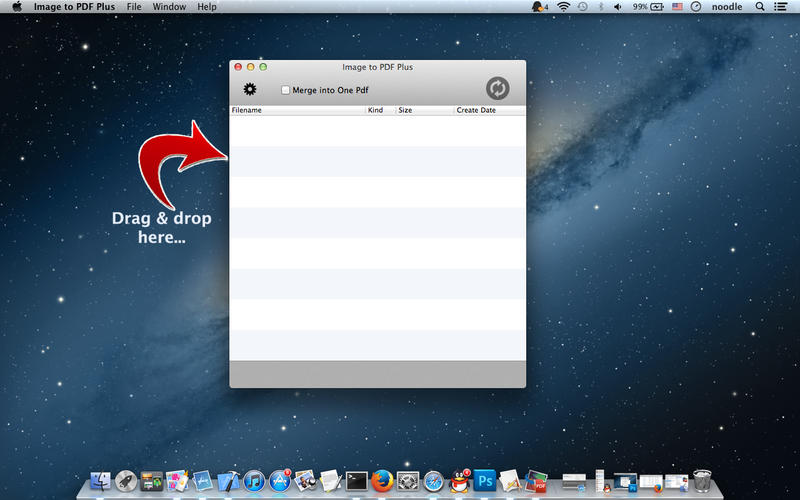Open the noodle user account menu
This screenshot has height=500, width=800.
[727, 7]
